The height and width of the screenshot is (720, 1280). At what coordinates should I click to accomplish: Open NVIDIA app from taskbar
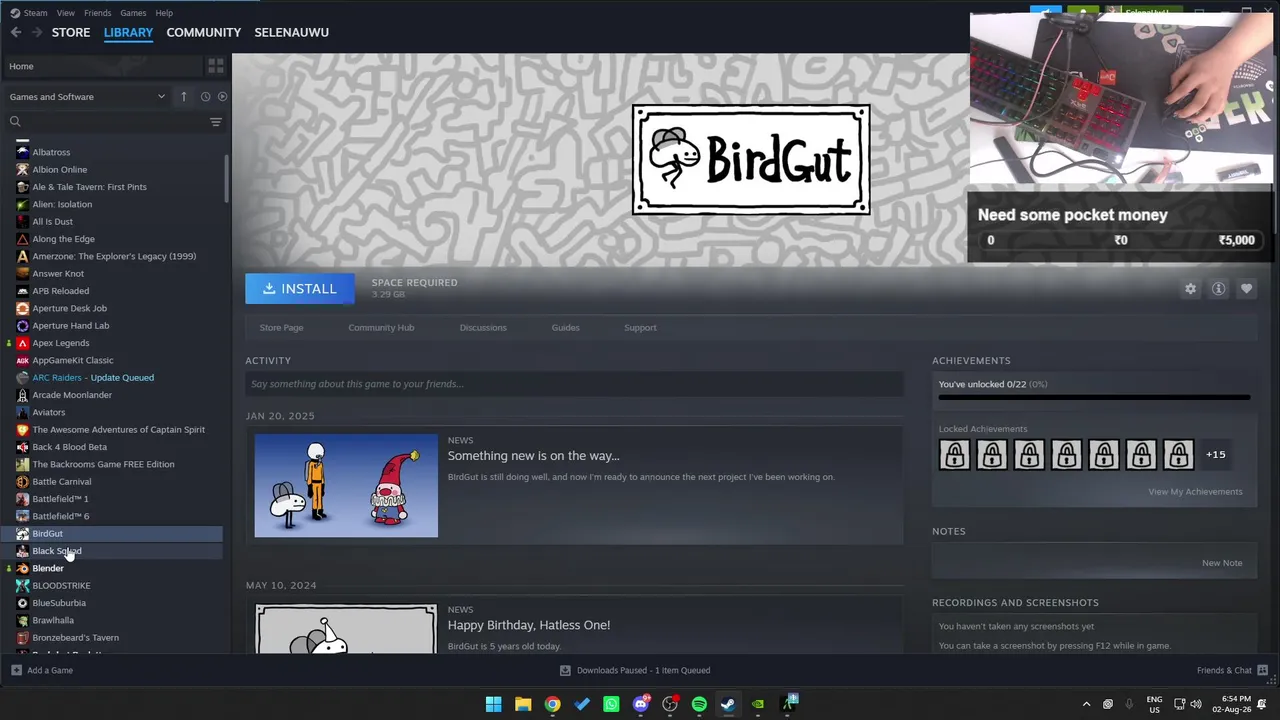(x=758, y=704)
